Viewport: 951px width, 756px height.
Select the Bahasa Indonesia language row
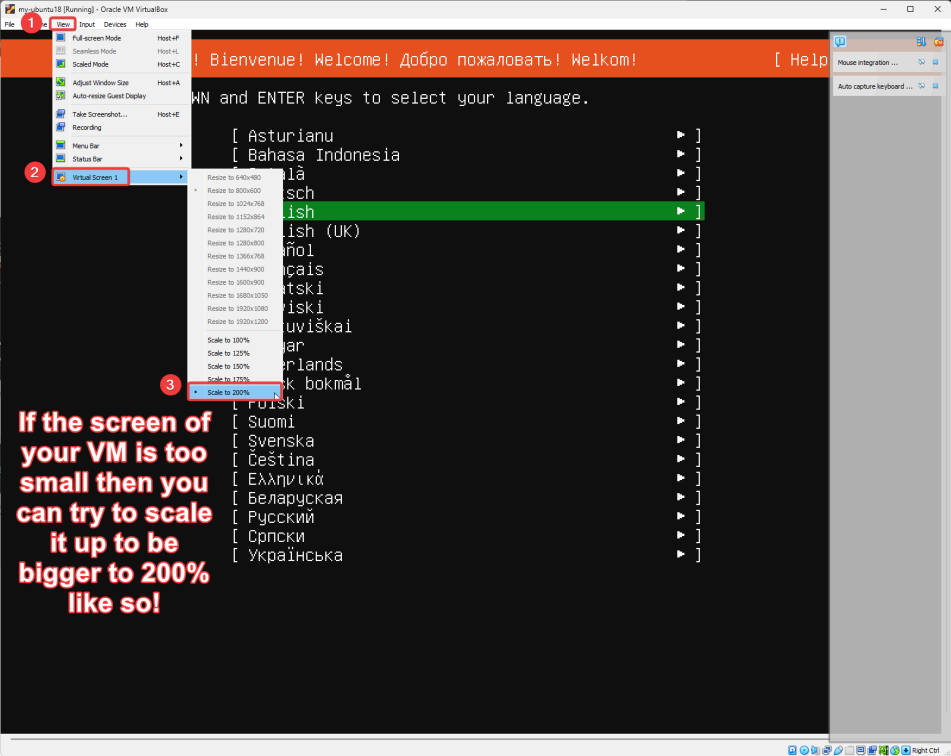(466, 155)
